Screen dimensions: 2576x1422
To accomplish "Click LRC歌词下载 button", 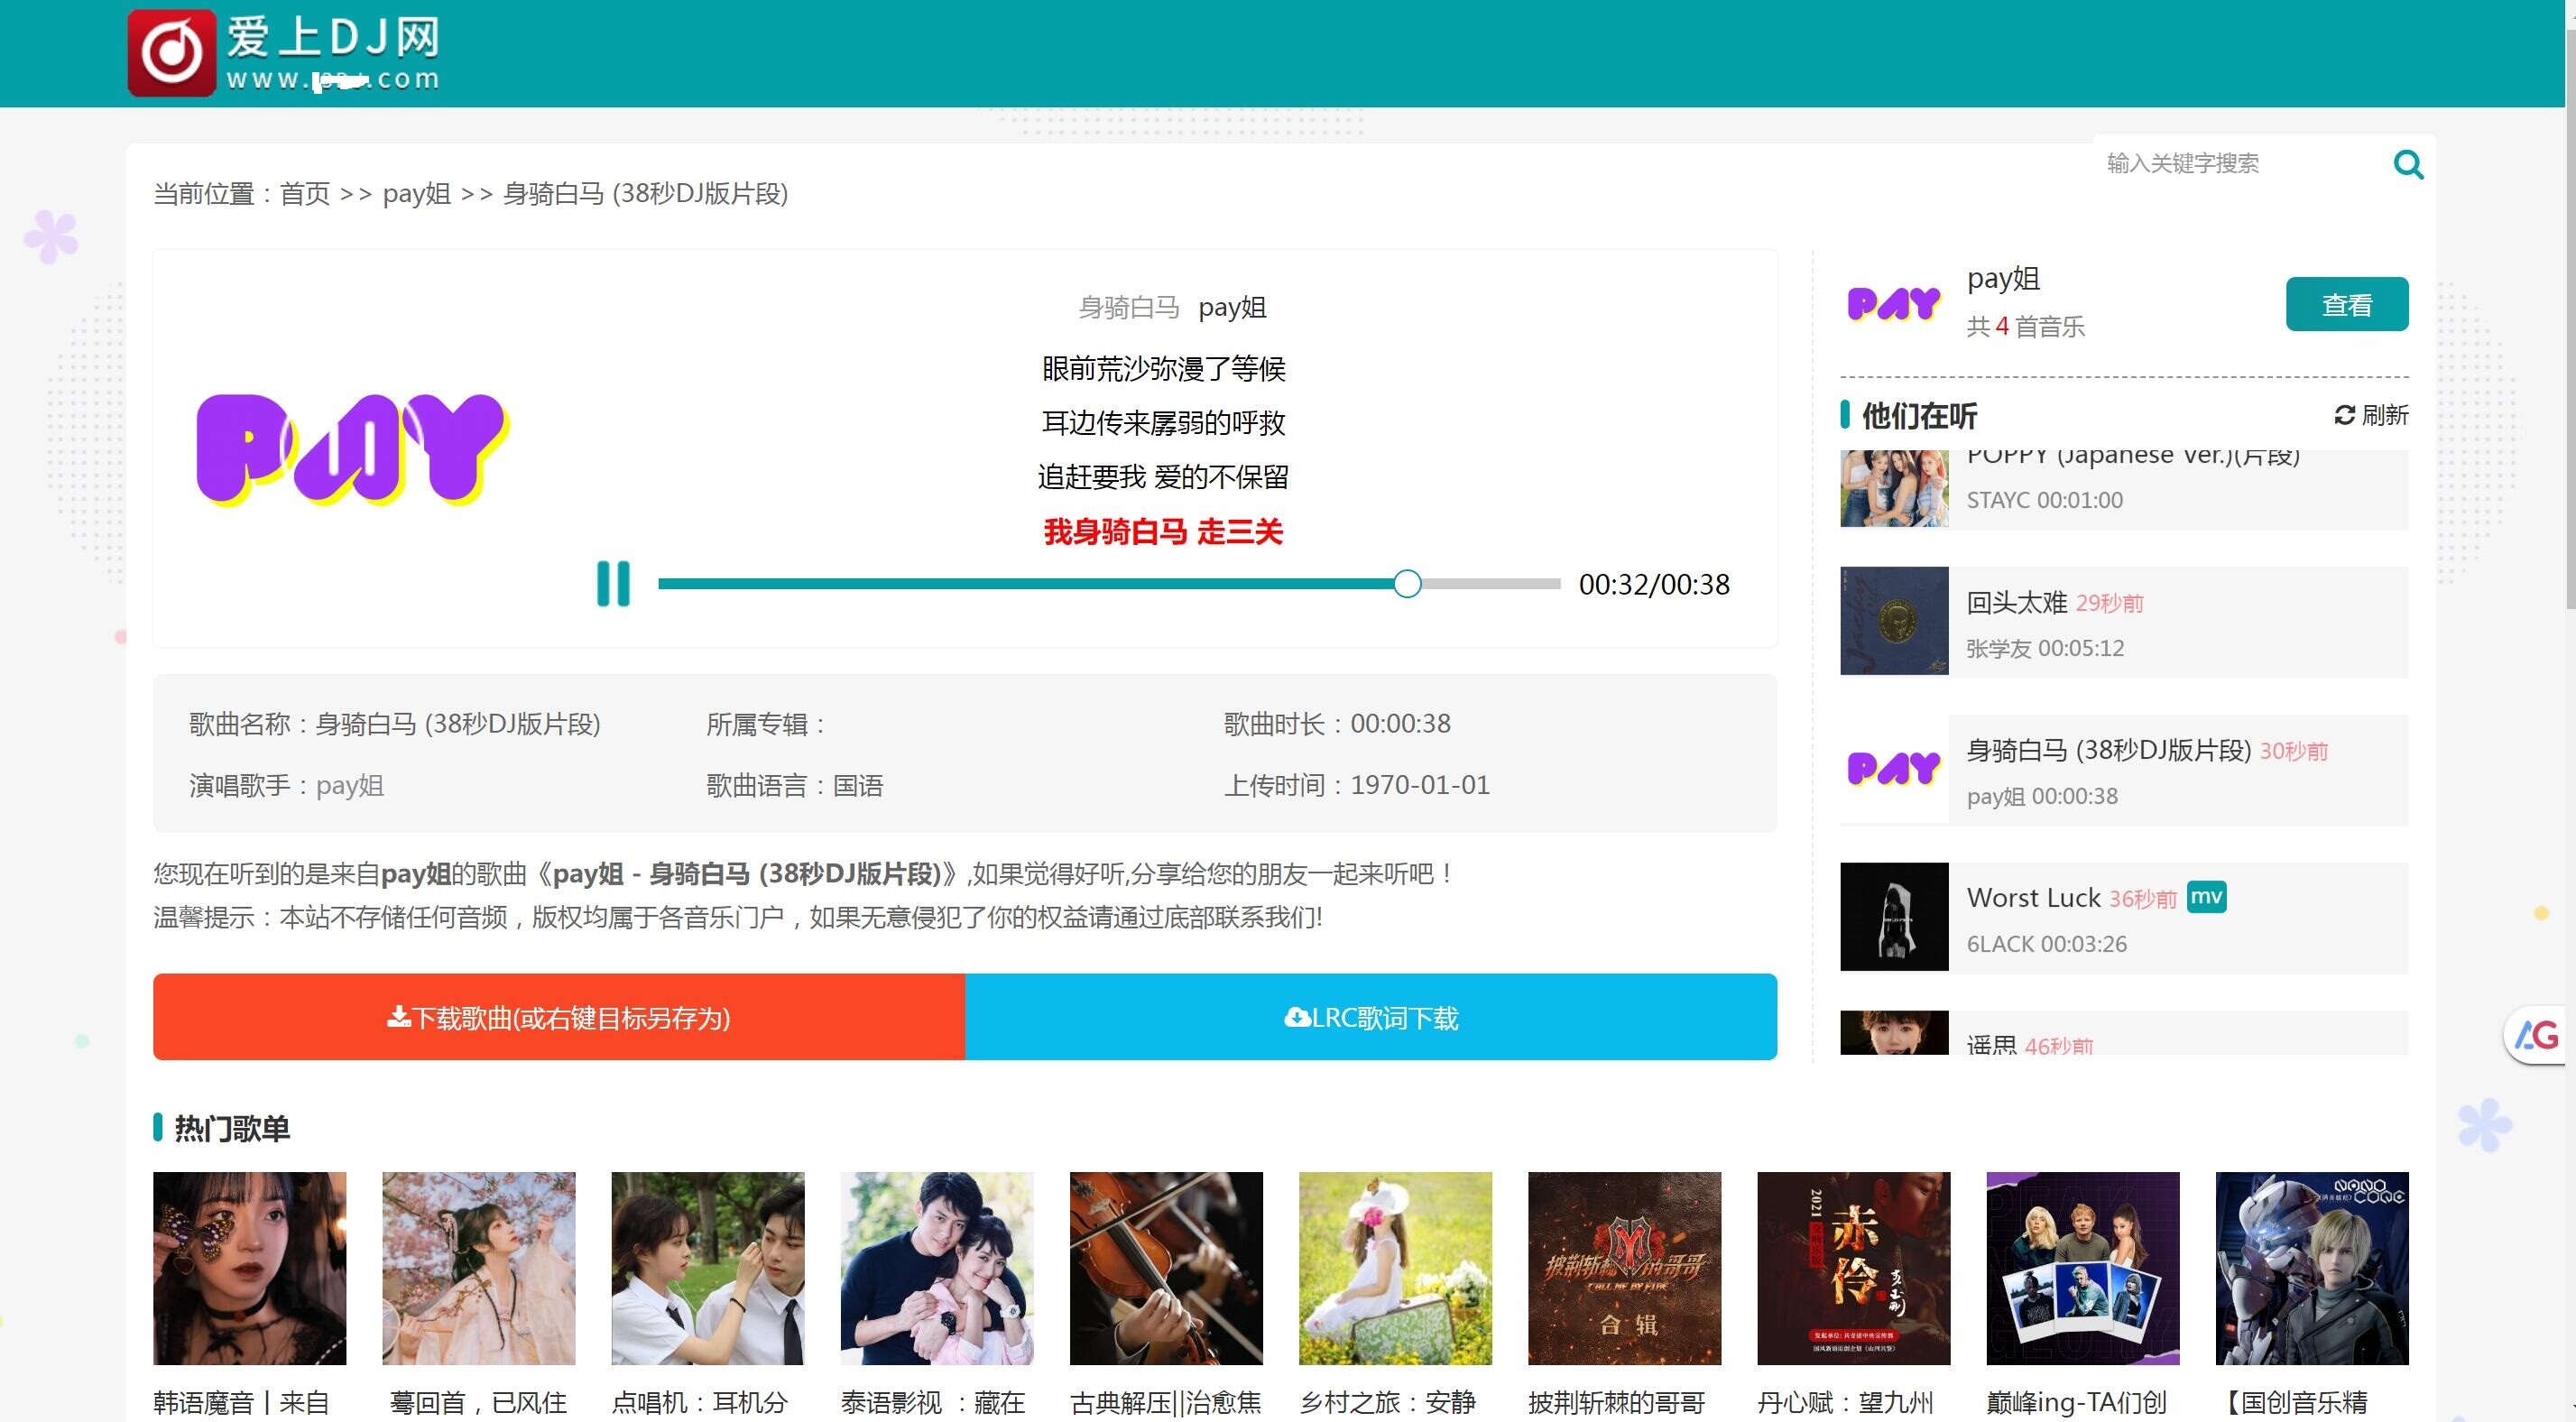I will click(1371, 1017).
